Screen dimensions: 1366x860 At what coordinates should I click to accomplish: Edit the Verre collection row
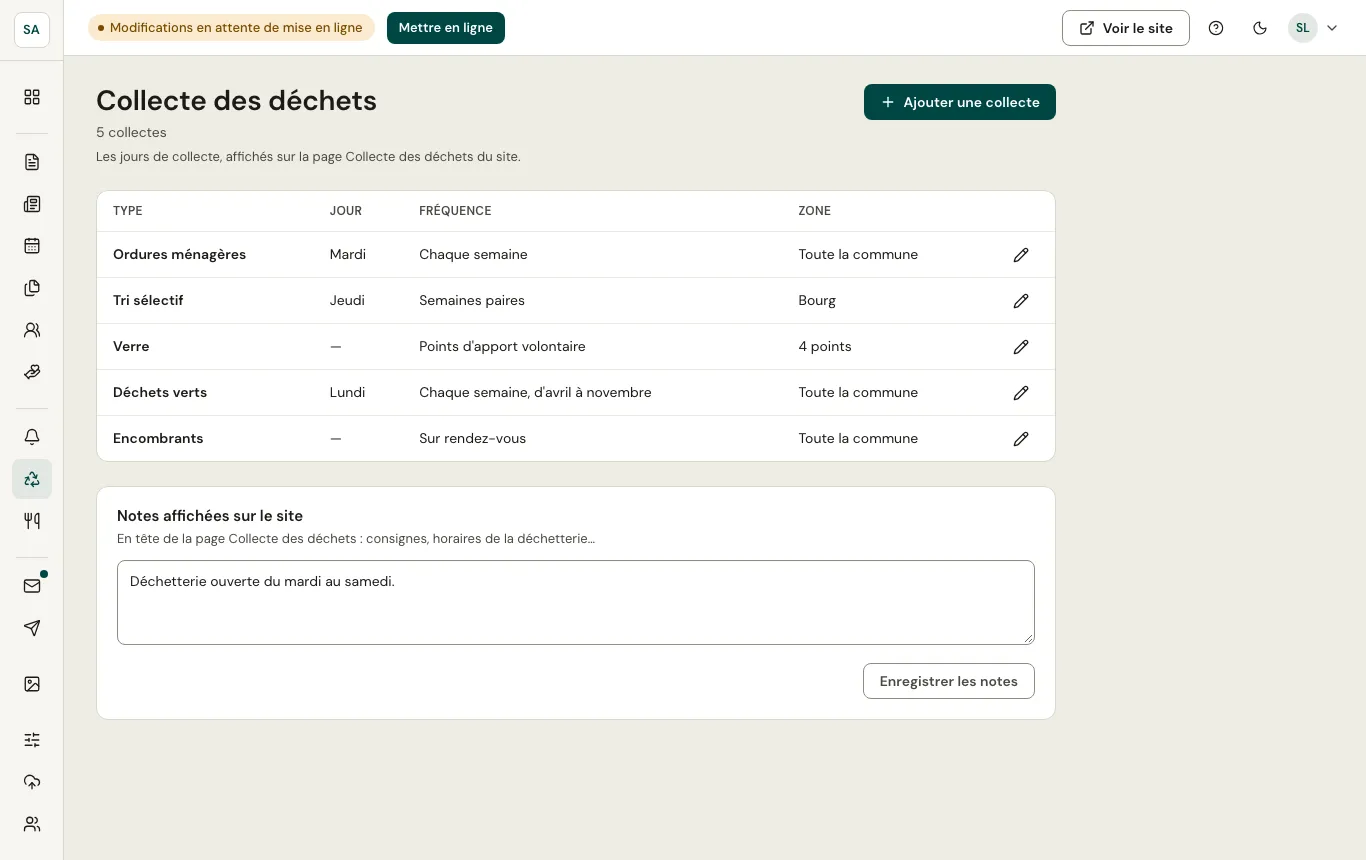pos(1021,347)
